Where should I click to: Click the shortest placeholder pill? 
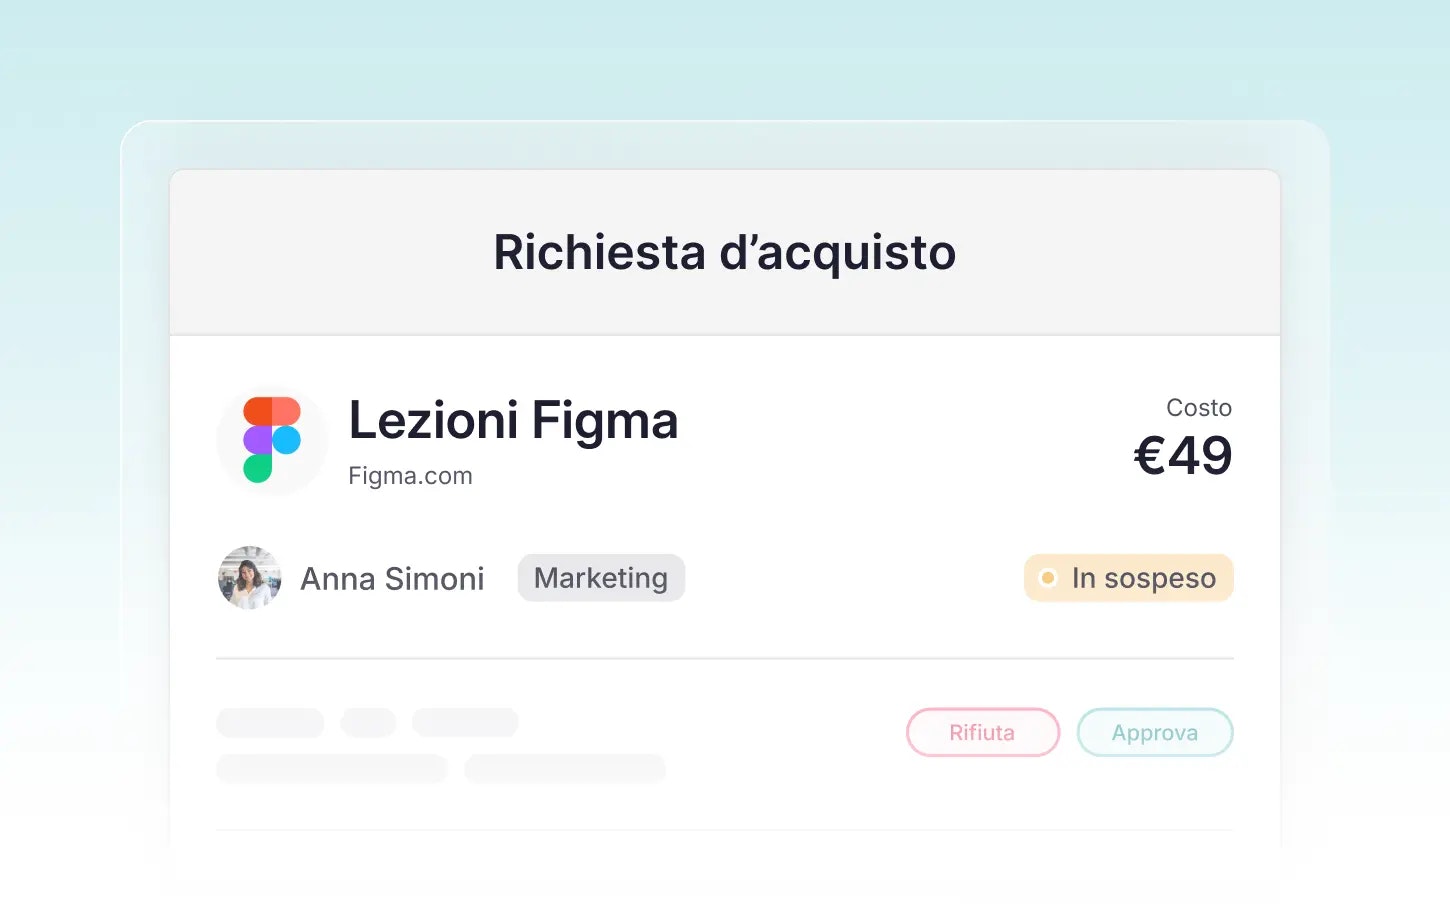(368, 723)
